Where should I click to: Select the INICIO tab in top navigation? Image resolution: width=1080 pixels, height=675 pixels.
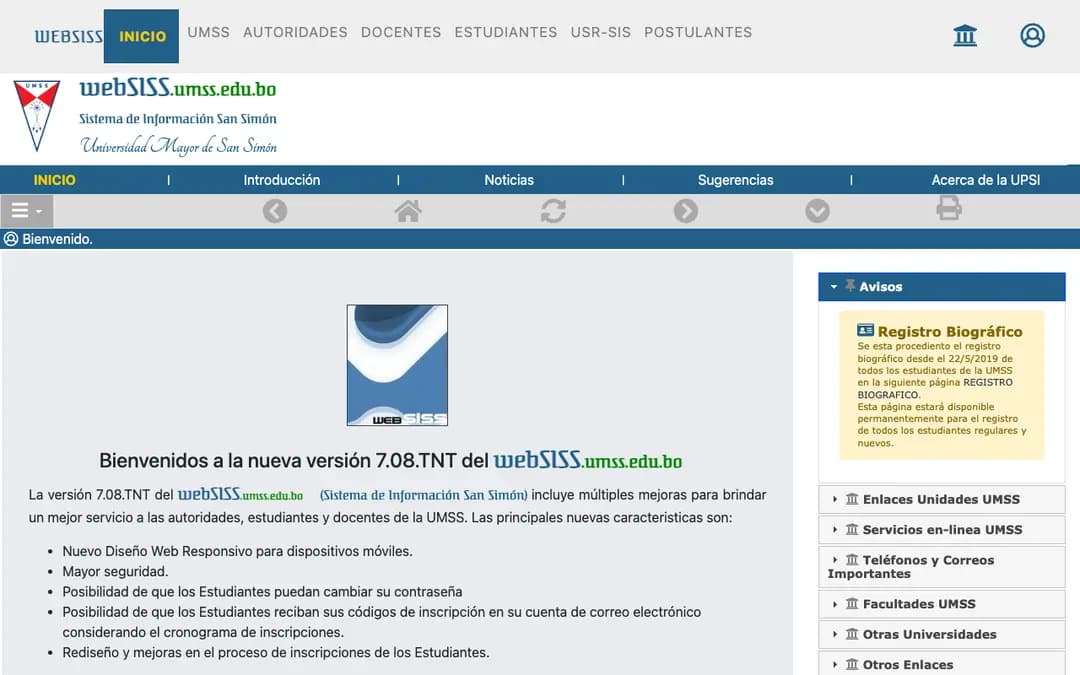142,36
